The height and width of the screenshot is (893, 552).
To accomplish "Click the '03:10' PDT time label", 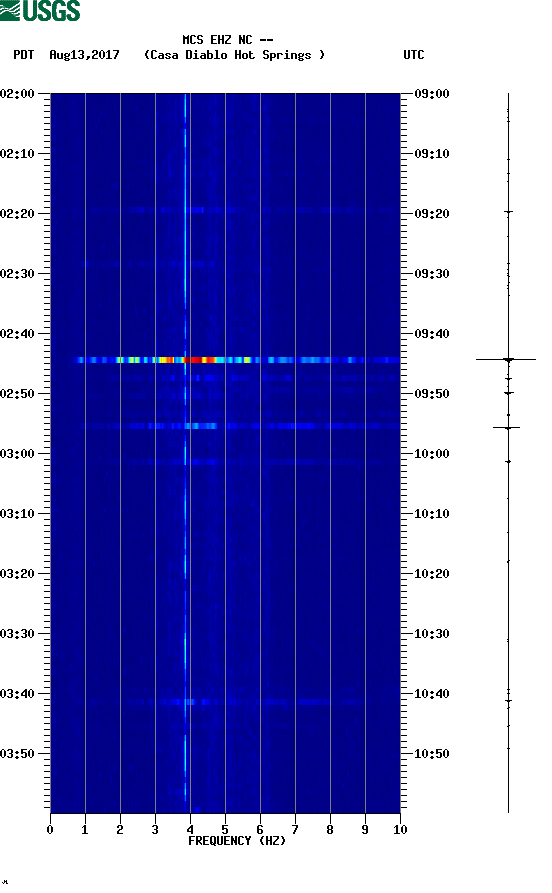I will point(17,514).
